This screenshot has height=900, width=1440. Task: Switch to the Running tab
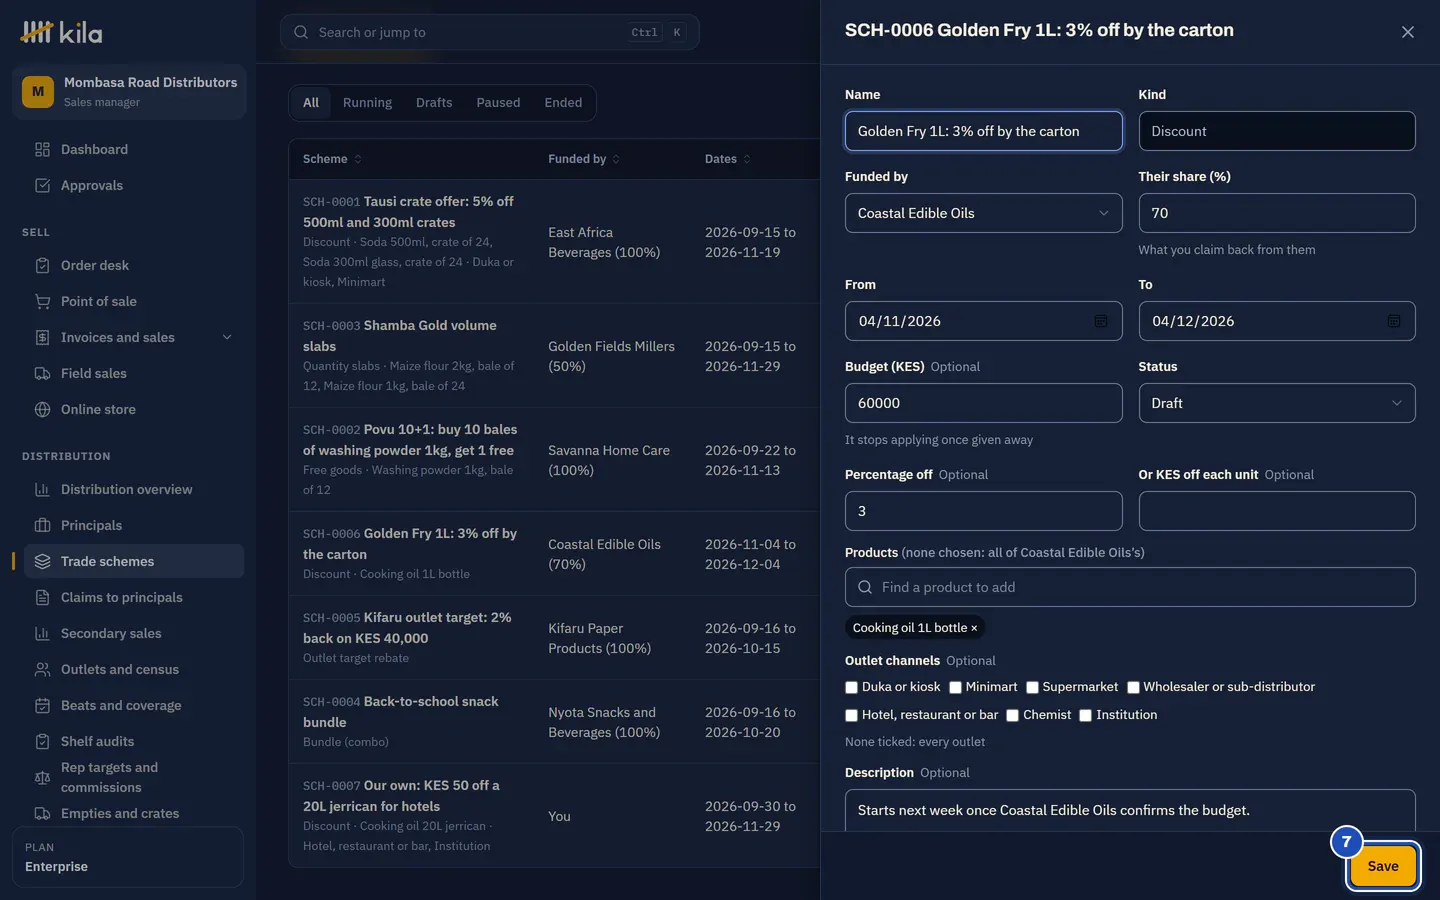367,103
